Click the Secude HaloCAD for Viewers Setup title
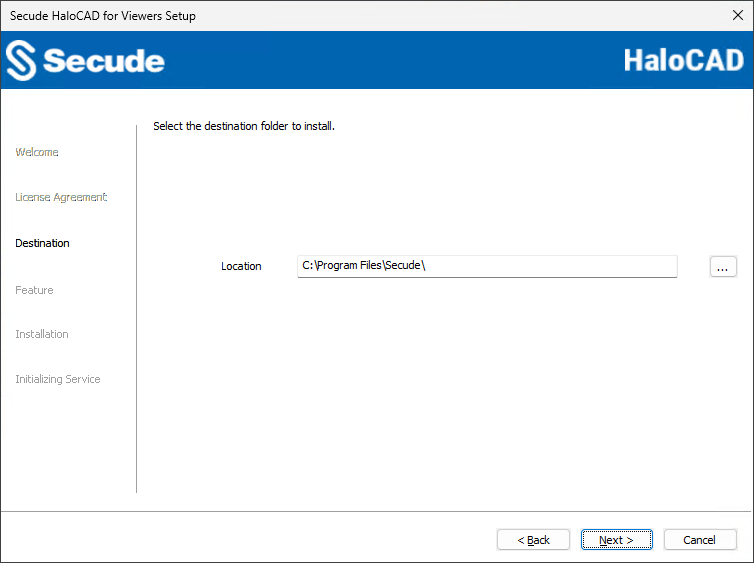Viewport: 754px width, 563px height. pyautogui.click(x=103, y=16)
